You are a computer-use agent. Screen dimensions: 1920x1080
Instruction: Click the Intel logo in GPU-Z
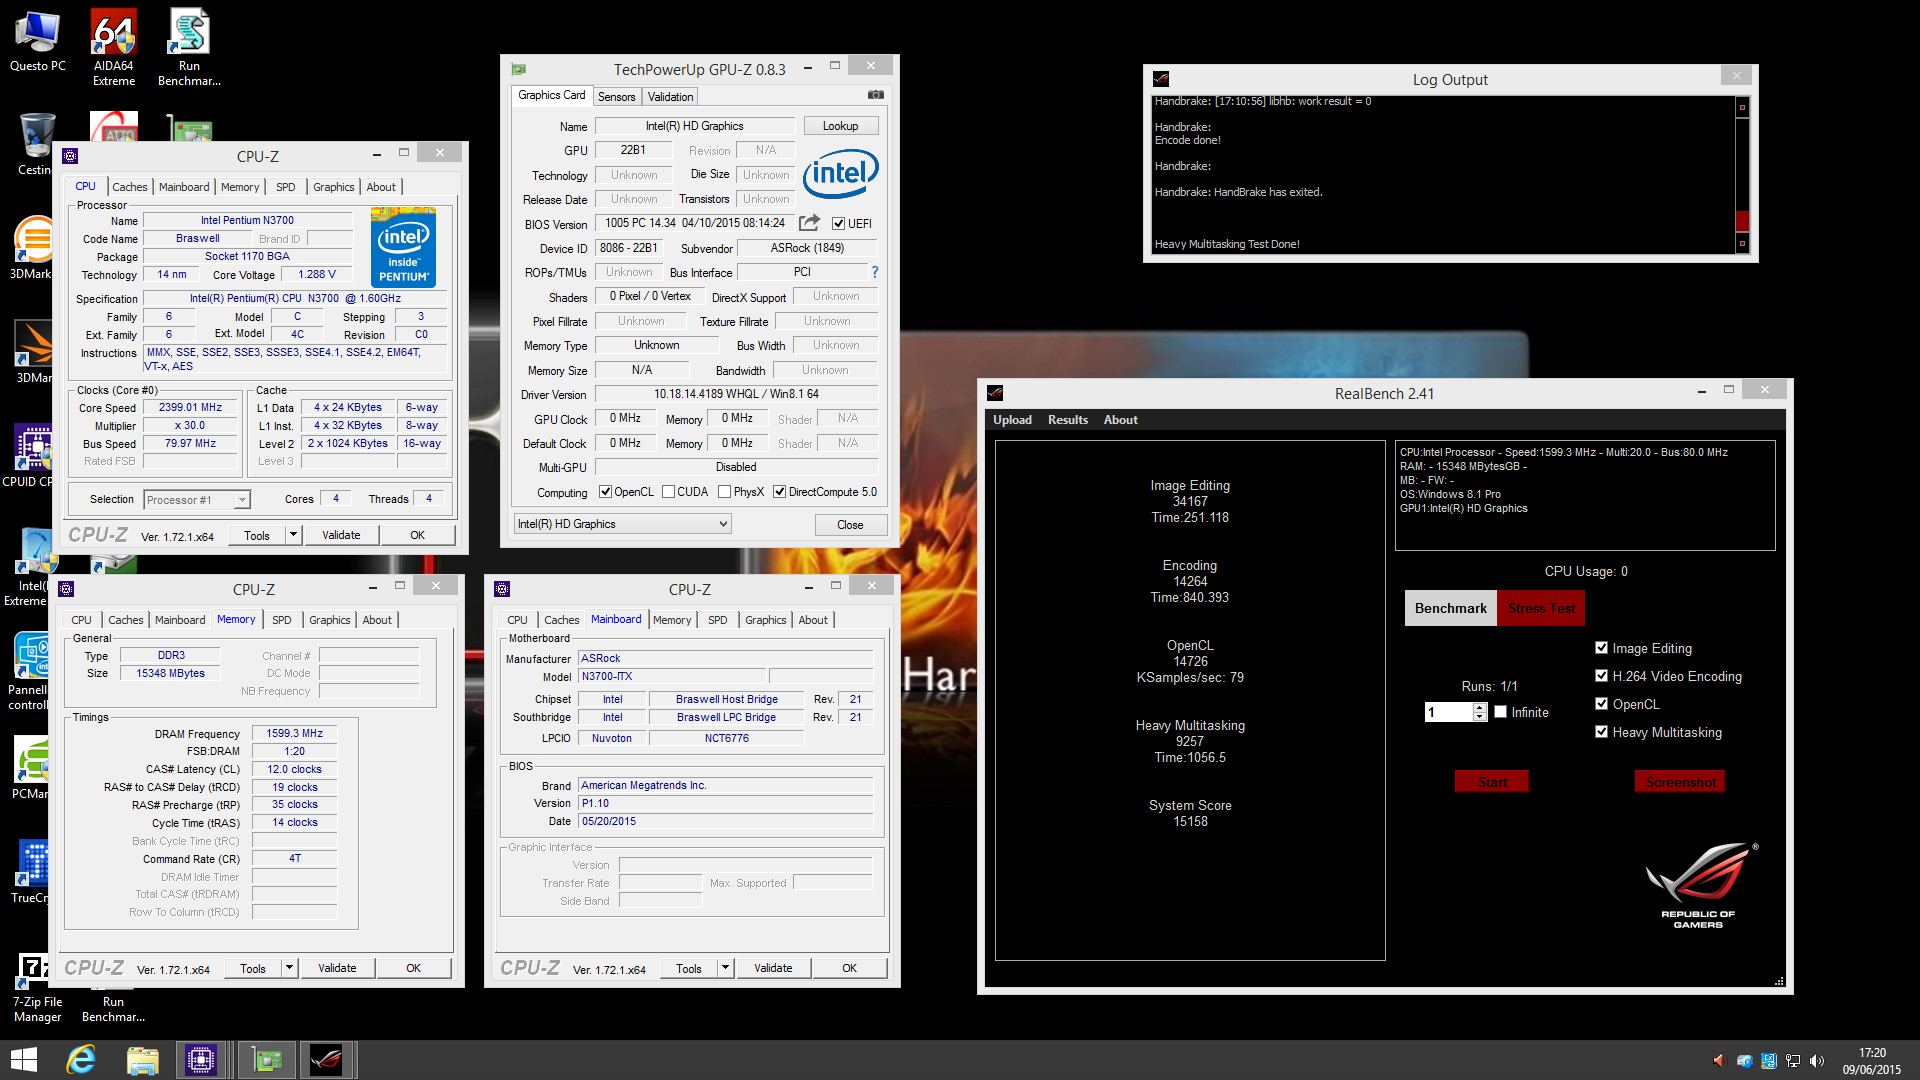click(x=840, y=174)
